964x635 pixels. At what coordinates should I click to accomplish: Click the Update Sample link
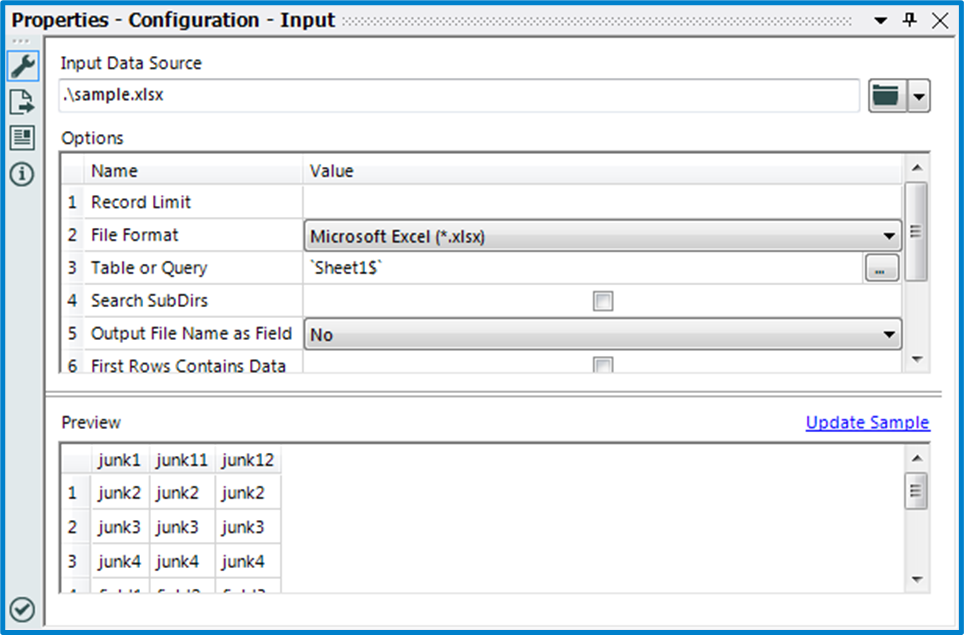pyautogui.click(x=867, y=423)
